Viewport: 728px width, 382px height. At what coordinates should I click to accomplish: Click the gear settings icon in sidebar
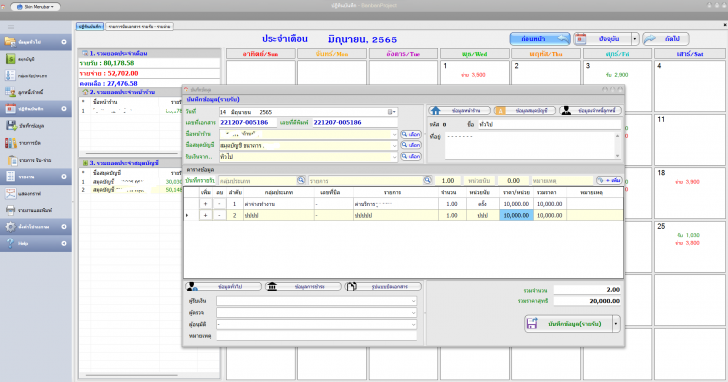coord(10,227)
